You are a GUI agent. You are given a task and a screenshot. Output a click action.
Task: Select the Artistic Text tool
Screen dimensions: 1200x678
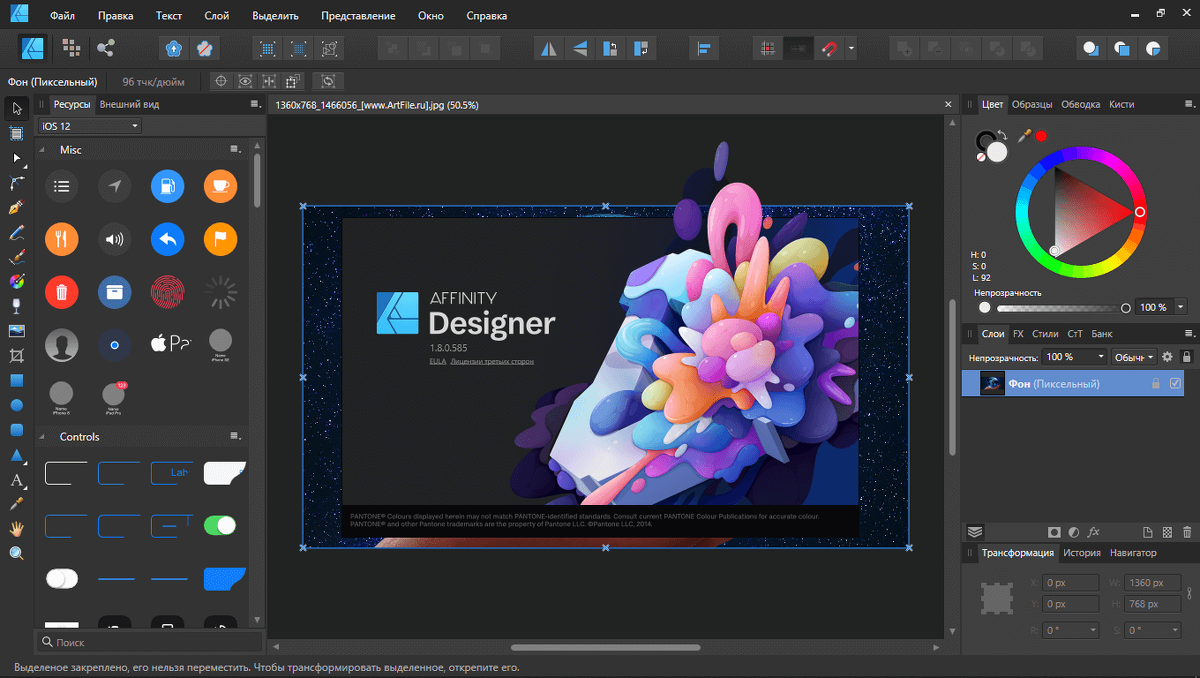(17, 479)
